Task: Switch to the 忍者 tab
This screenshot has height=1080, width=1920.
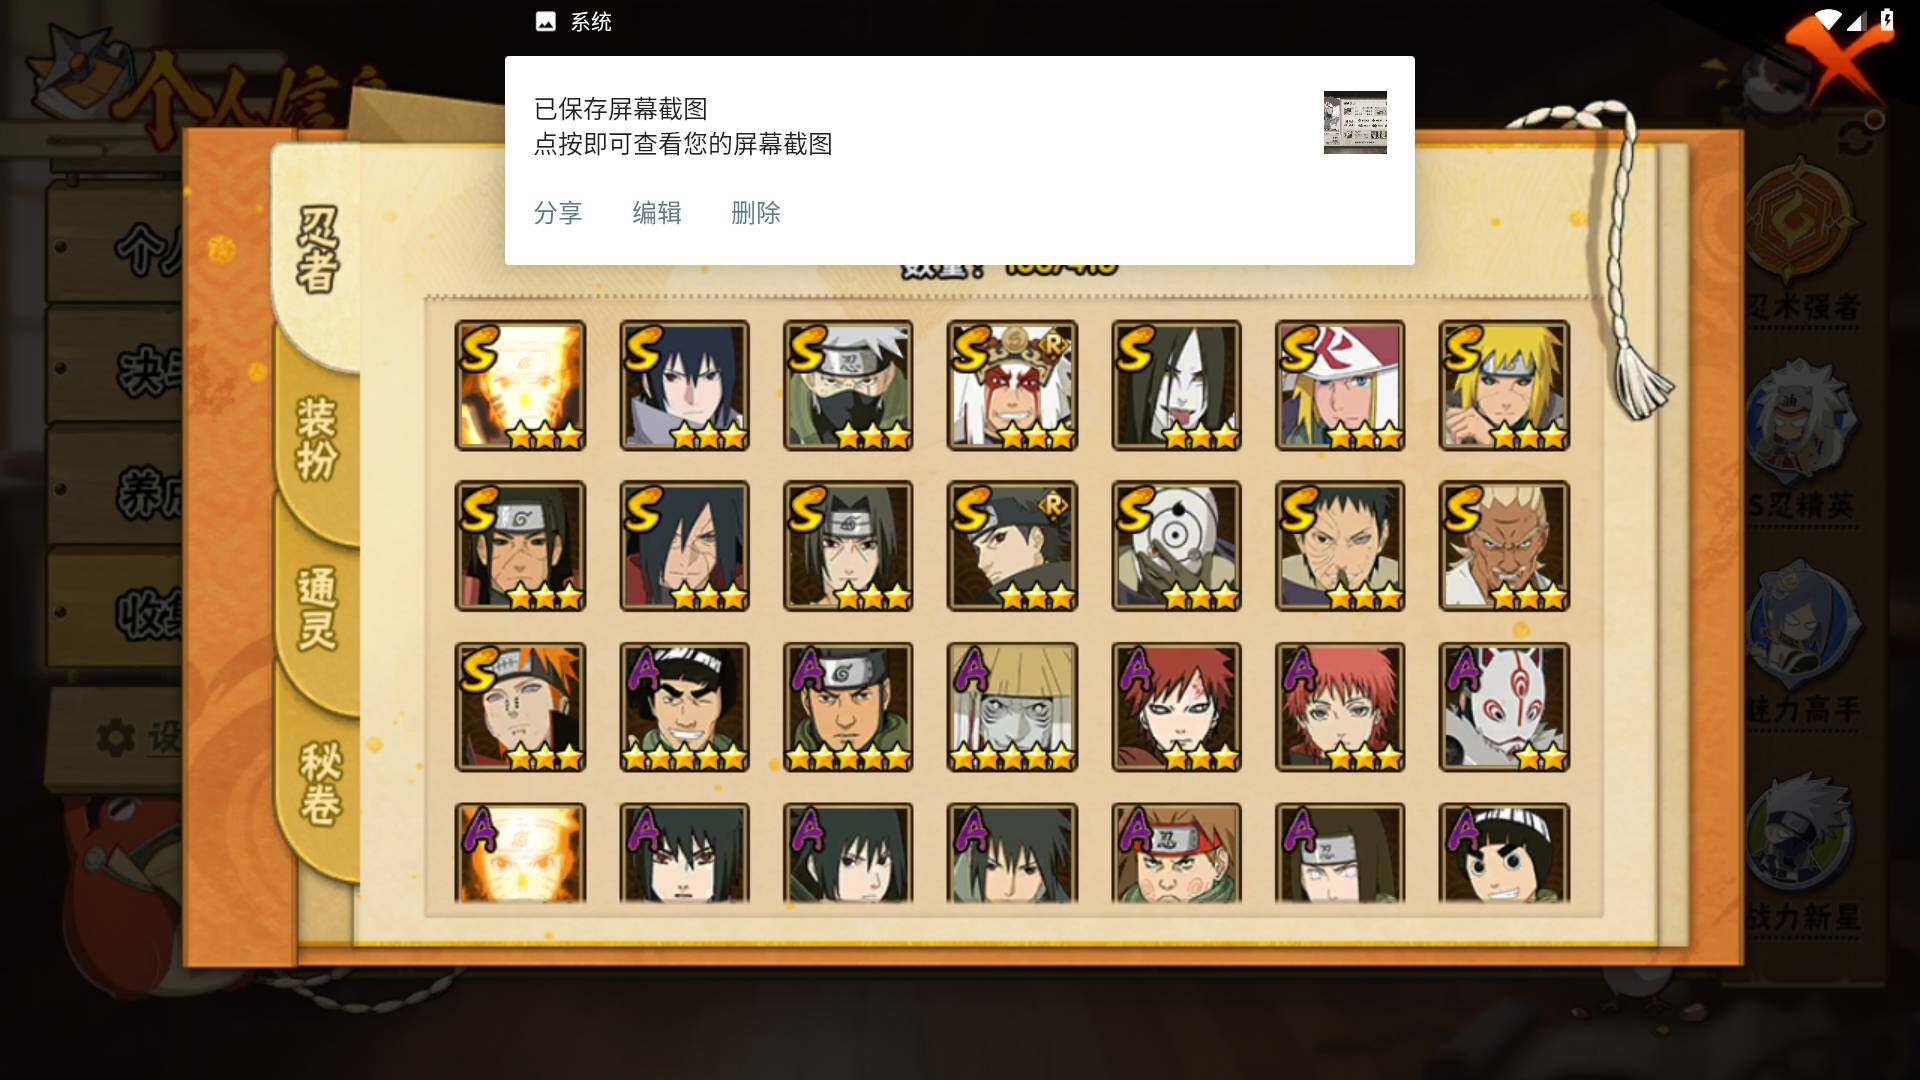Action: click(x=317, y=250)
